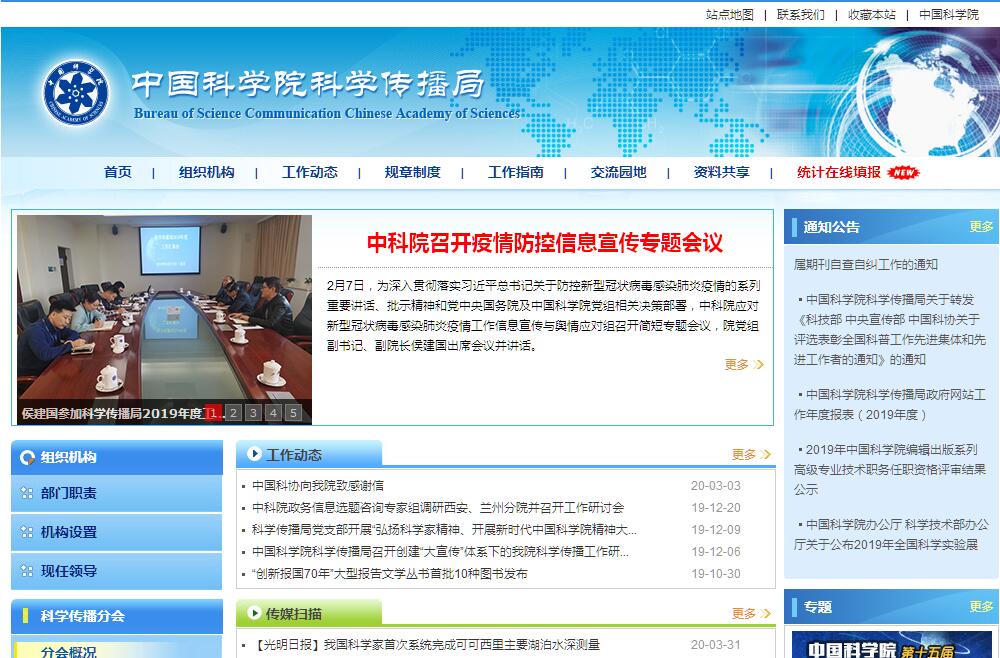The height and width of the screenshot is (658, 1000).
Task: Click the 站点地图 top link
Action: click(730, 15)
